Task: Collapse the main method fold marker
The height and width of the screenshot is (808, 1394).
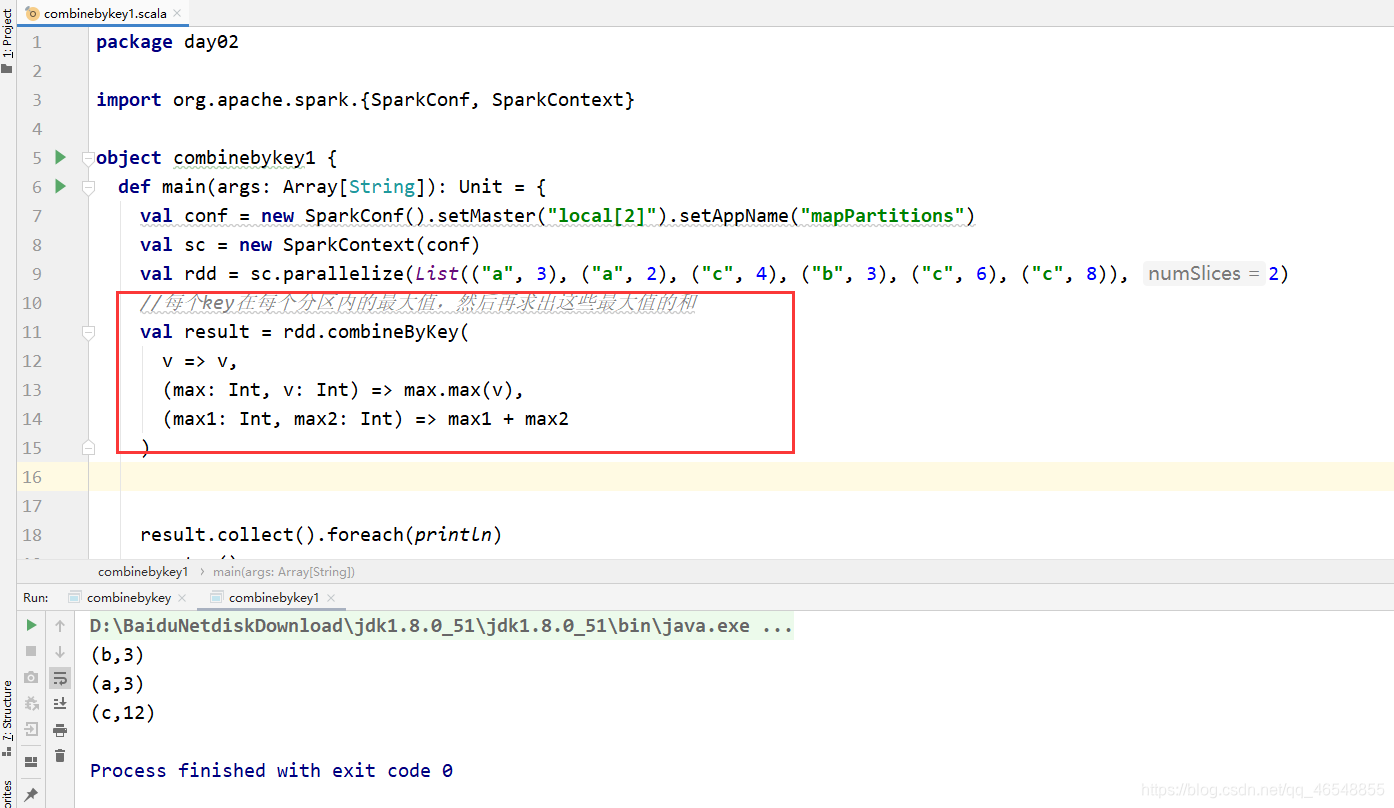Action: point(88,187)
